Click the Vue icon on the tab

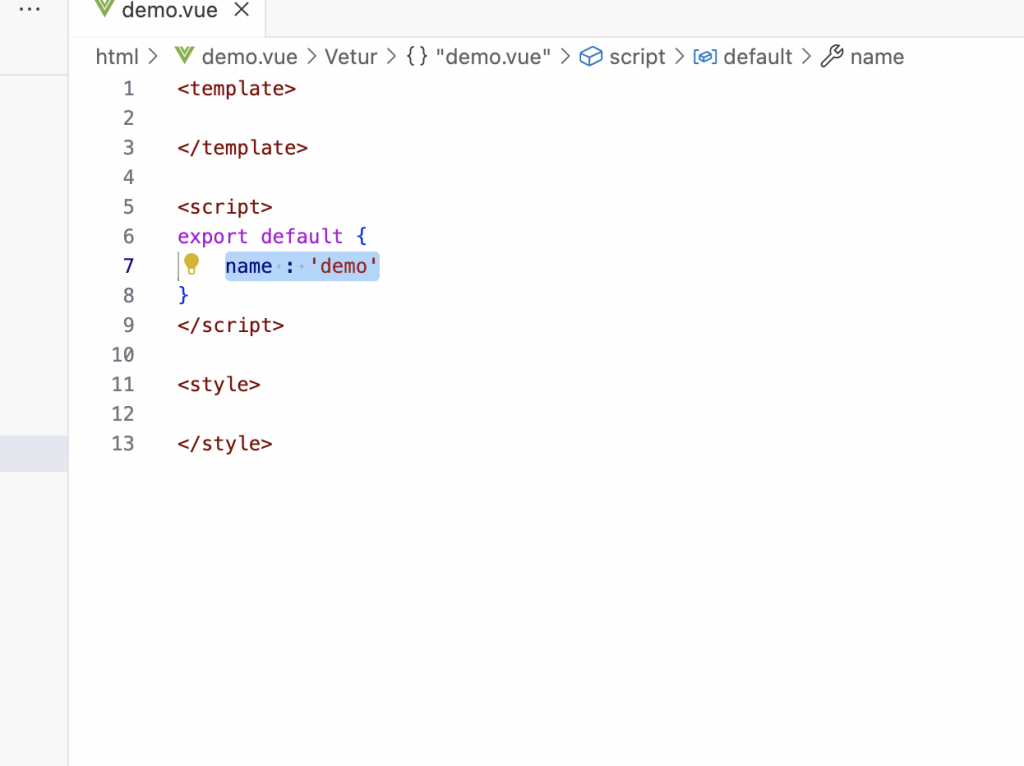pyautogui.click(x=104, y=8)
